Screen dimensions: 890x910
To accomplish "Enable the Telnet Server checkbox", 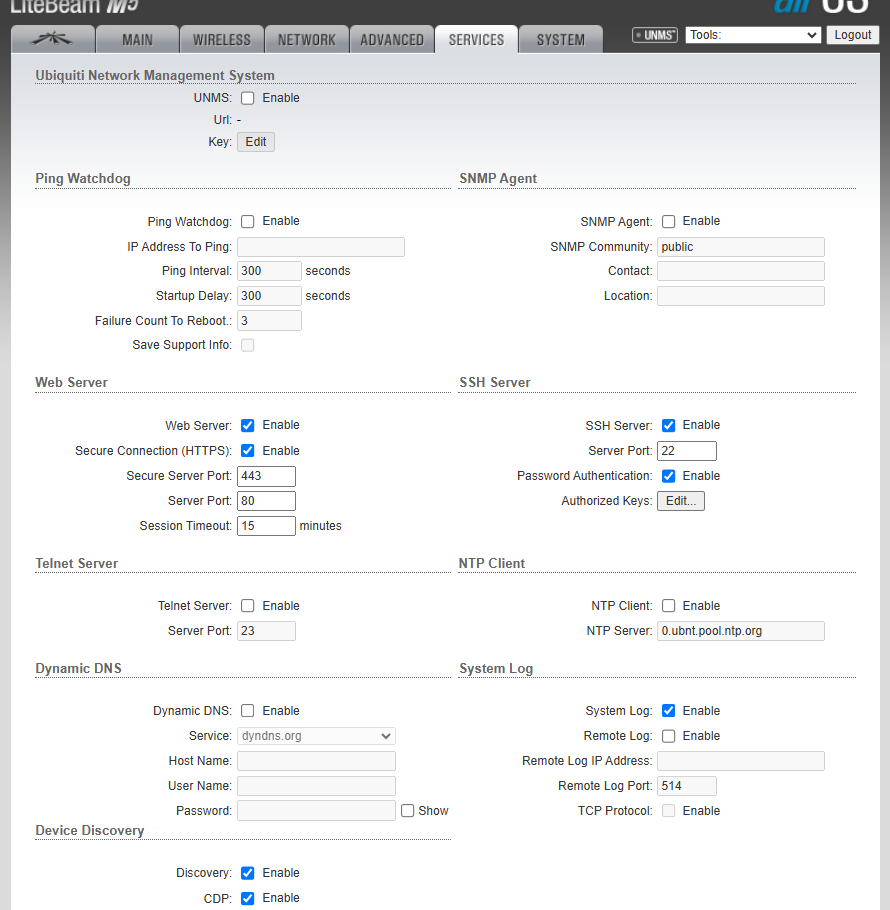I will [x=248, y=606].
